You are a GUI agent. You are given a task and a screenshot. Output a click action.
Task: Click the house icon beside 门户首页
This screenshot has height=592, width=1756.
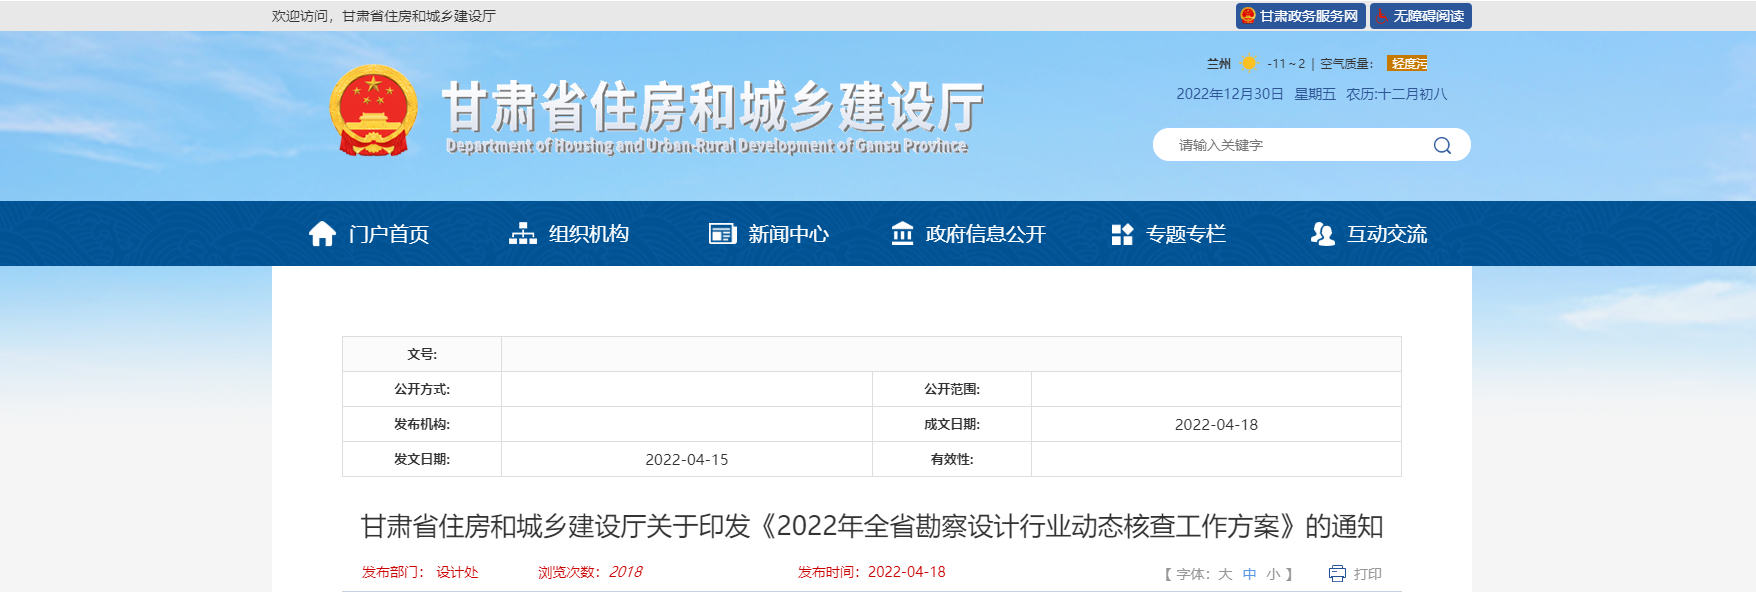point(322,234)
